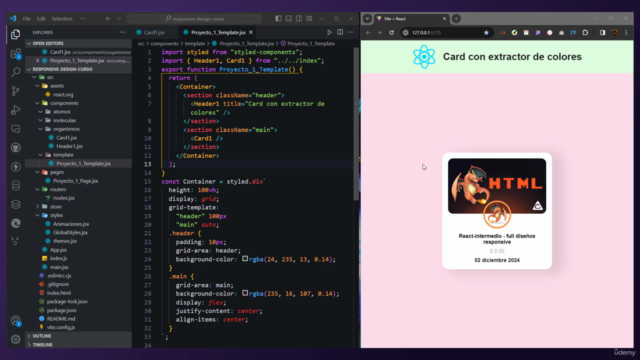Image resolution: width=640 pixels, height=360 pixels.
Task: Open Customize Layout icon in title bar
Action: click(309, 18)
